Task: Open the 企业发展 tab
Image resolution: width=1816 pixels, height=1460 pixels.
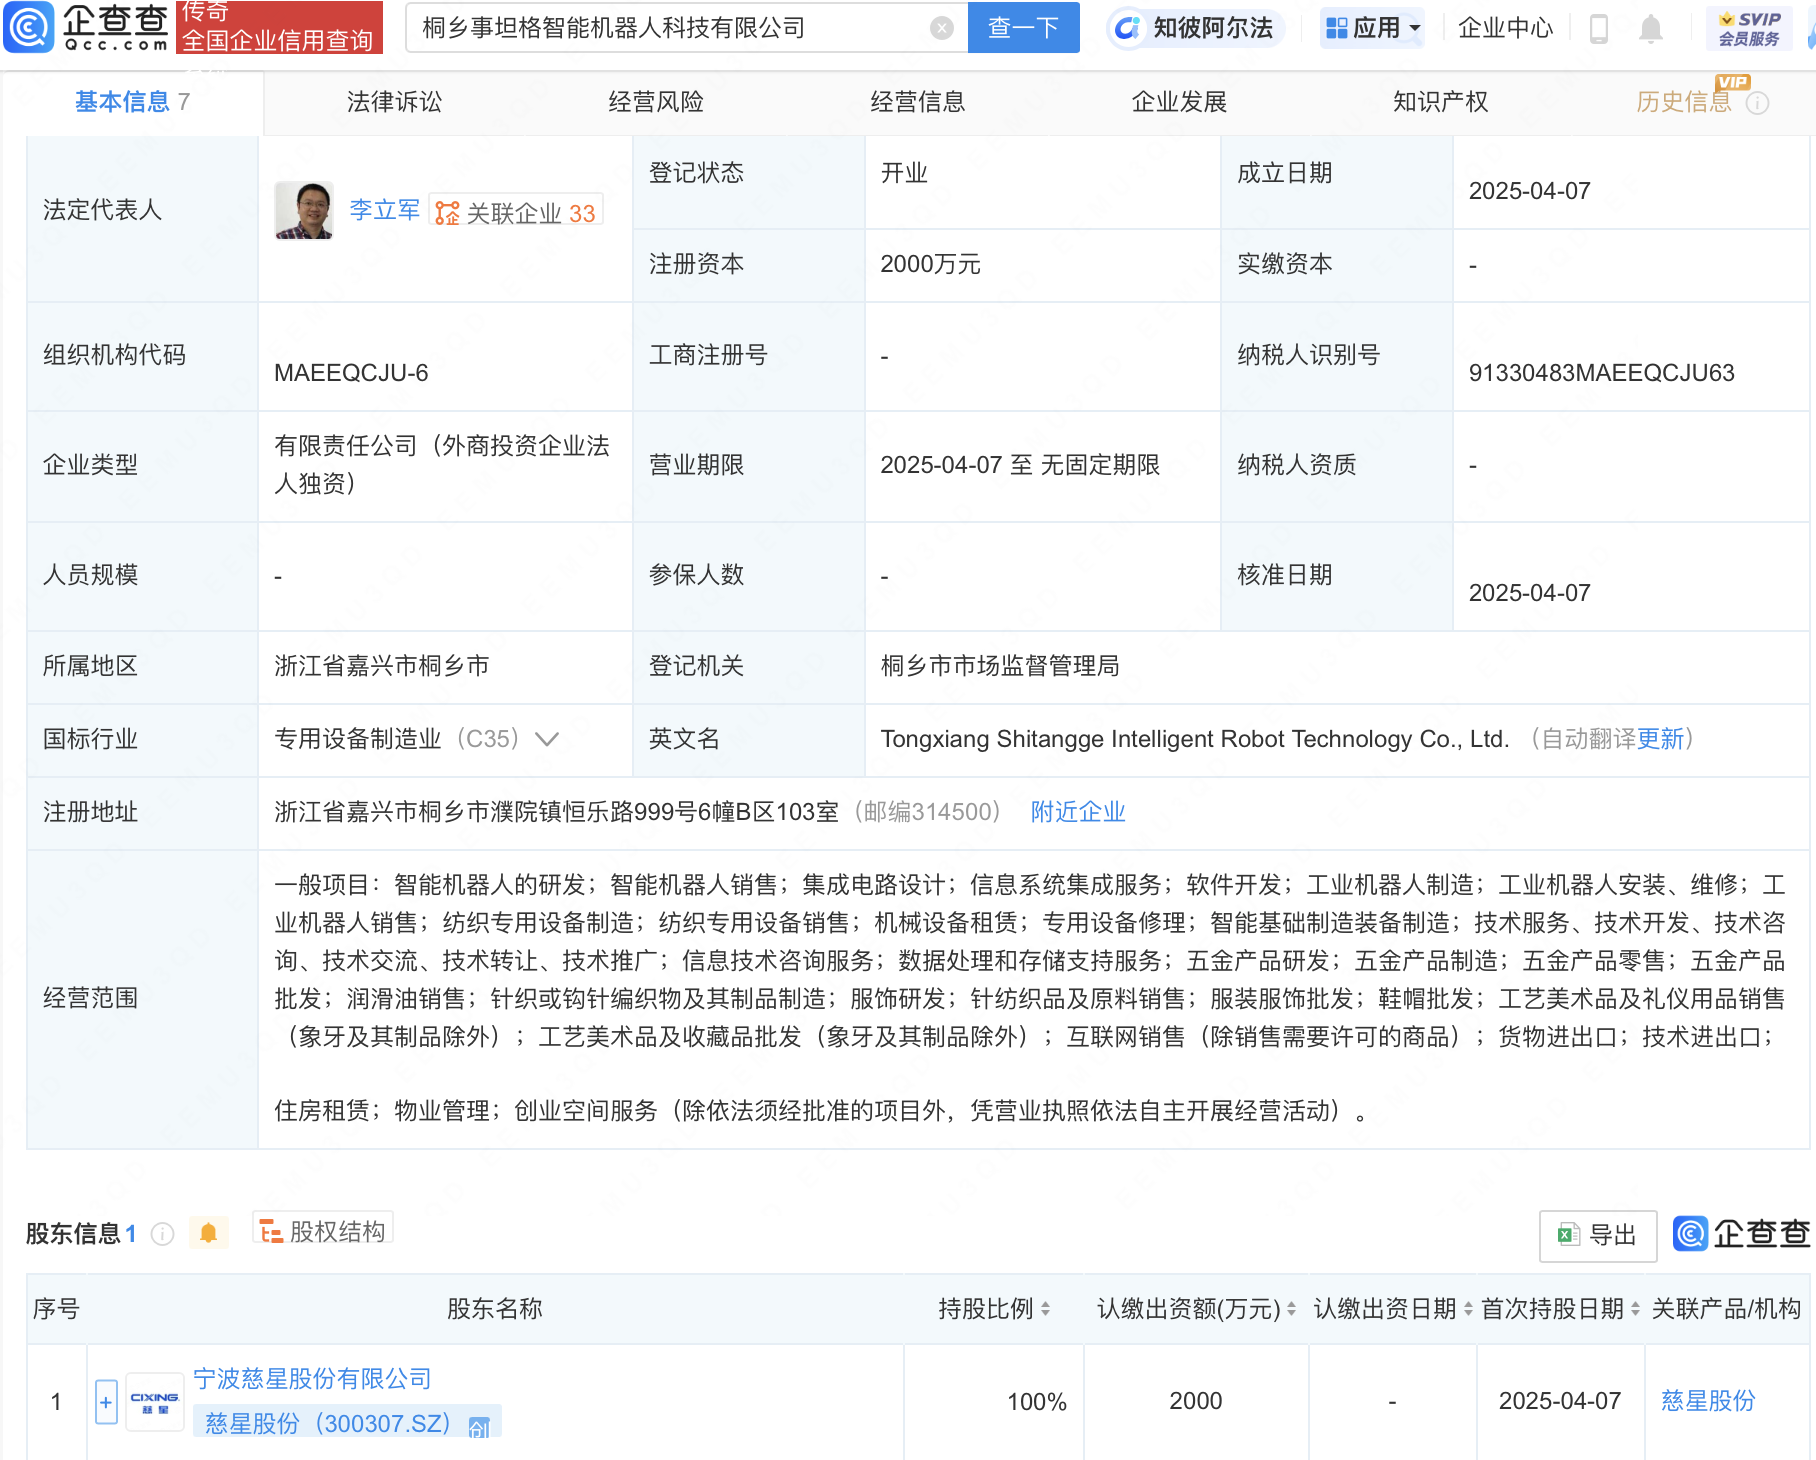Action: (x=1179, y=102)
